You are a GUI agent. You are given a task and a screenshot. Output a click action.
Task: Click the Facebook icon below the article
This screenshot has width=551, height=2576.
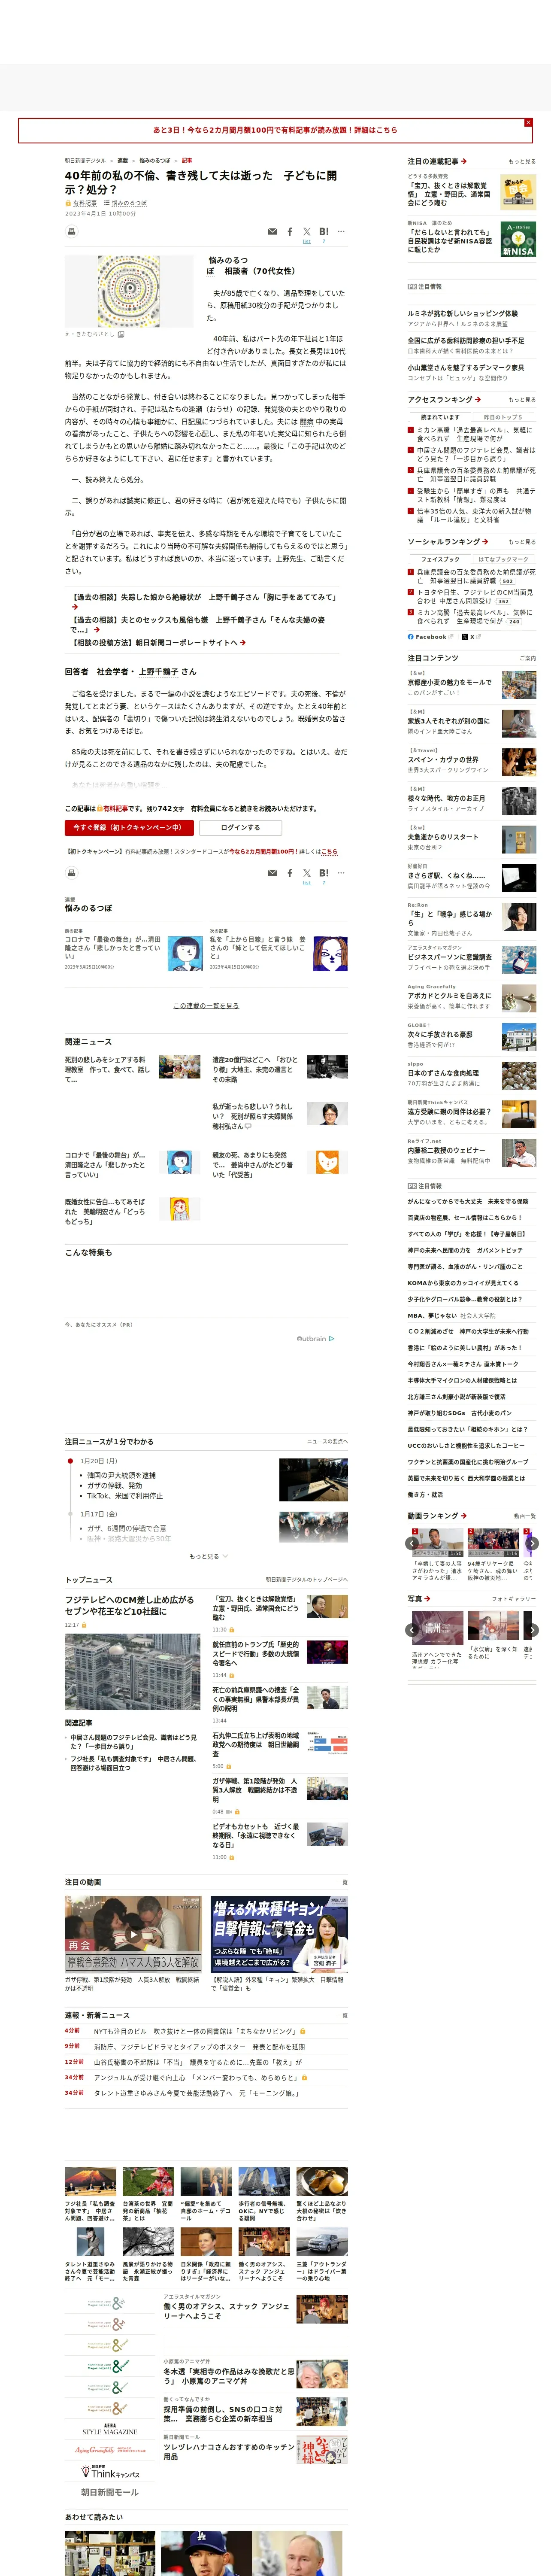(x=290, y=873)
